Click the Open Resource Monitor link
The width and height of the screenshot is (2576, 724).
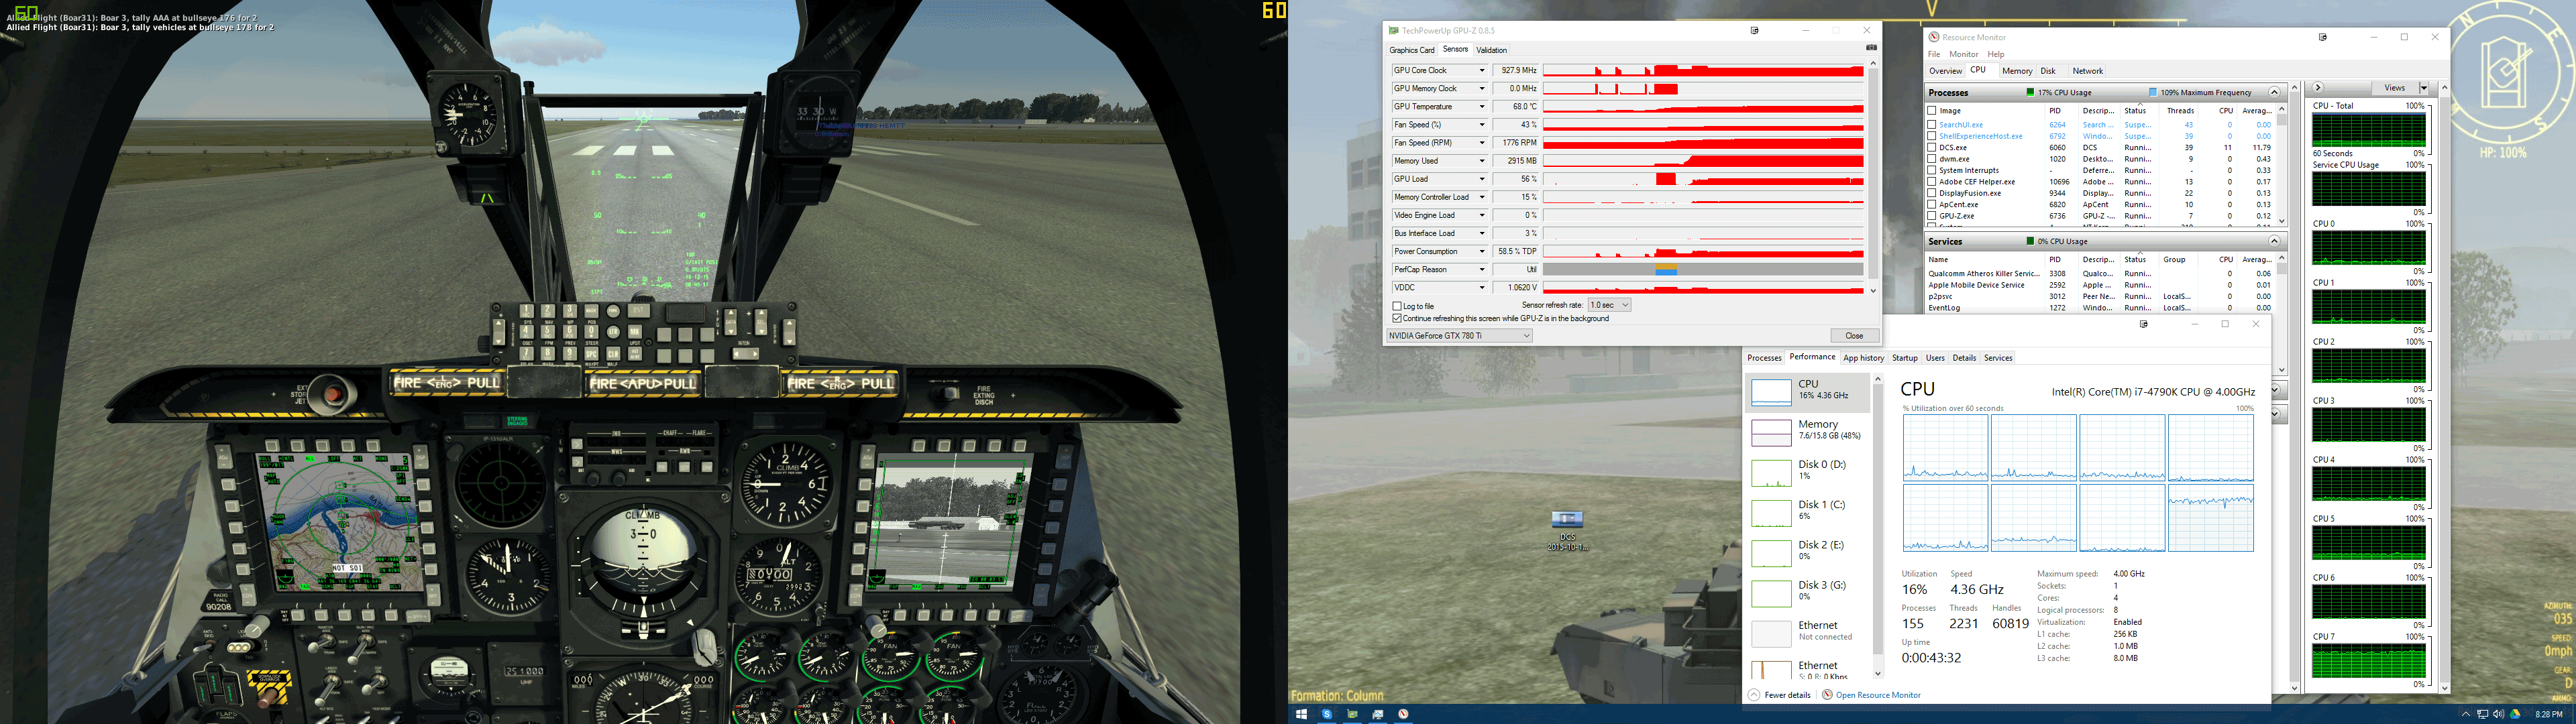coord(1878,695)
